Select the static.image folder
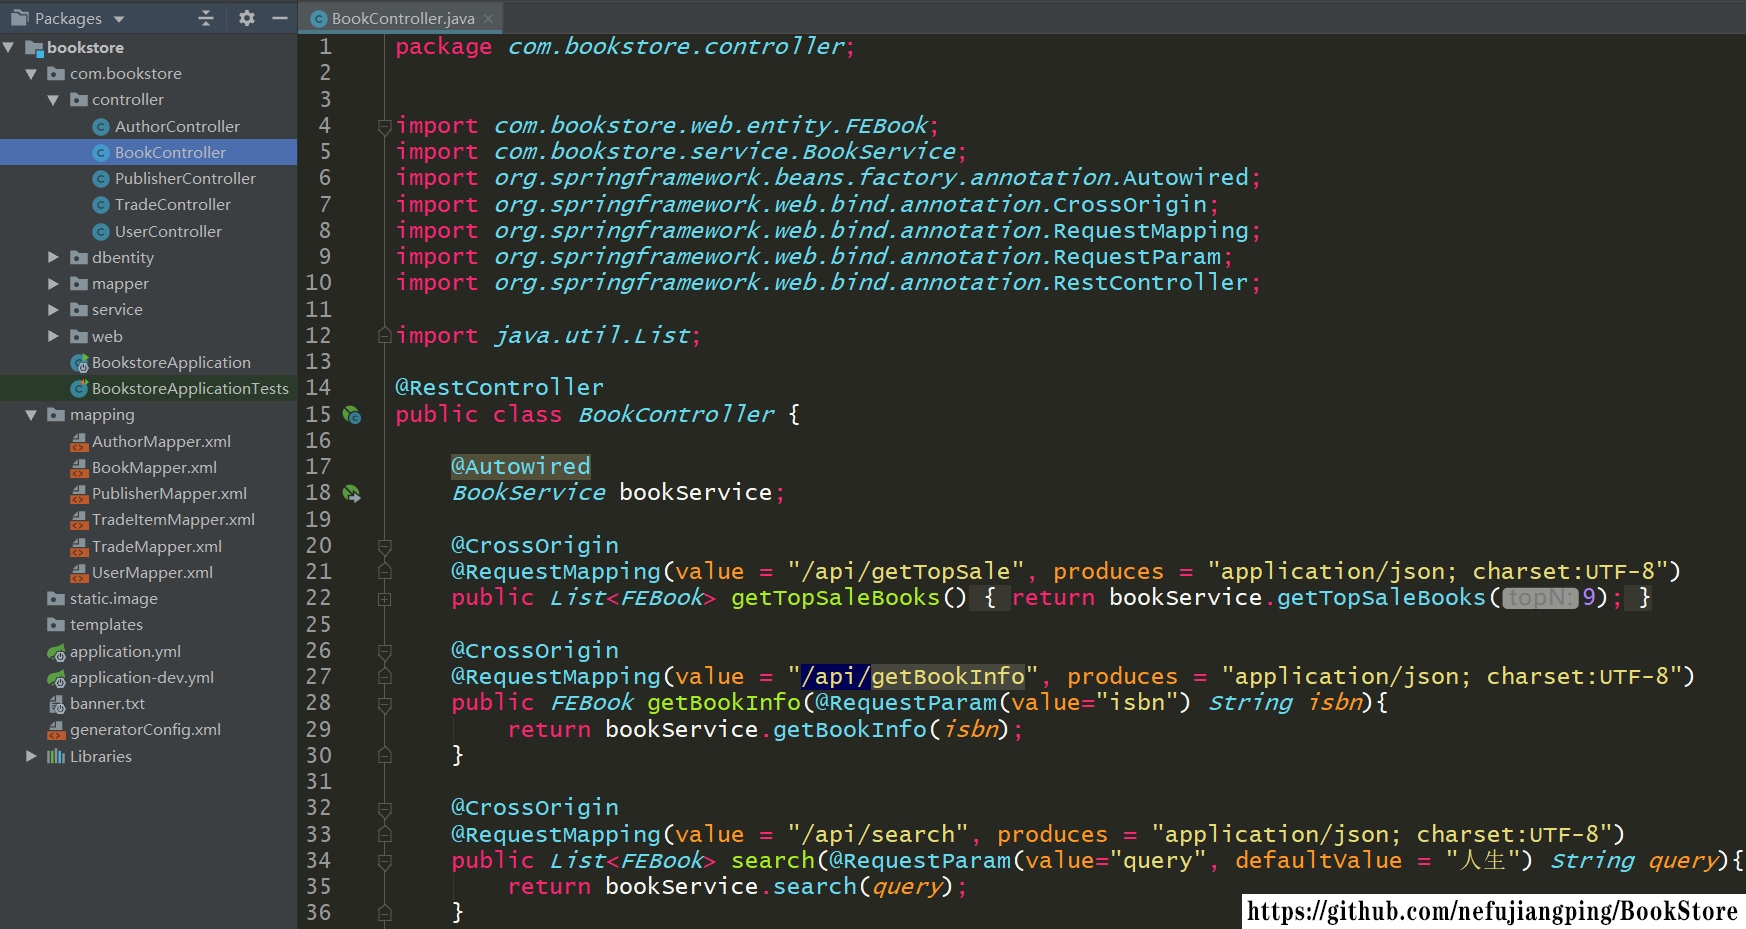Image resolution: width=1746 pixels, height=929 pixels. (x=113, y=598)
